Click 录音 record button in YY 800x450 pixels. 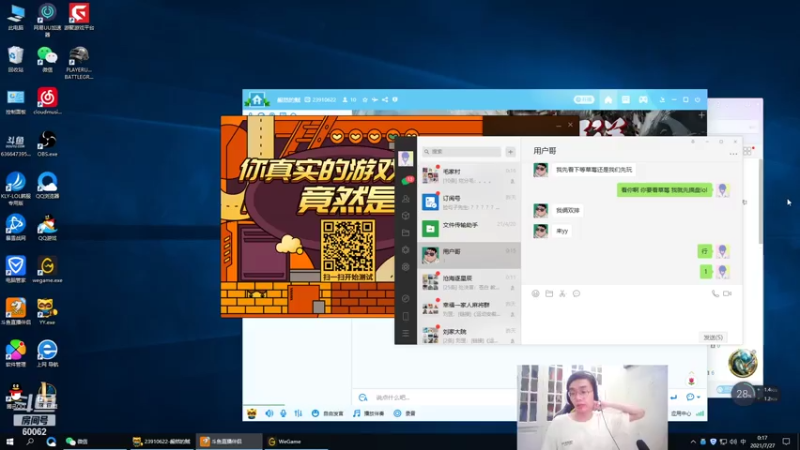(x=404, y=413)
